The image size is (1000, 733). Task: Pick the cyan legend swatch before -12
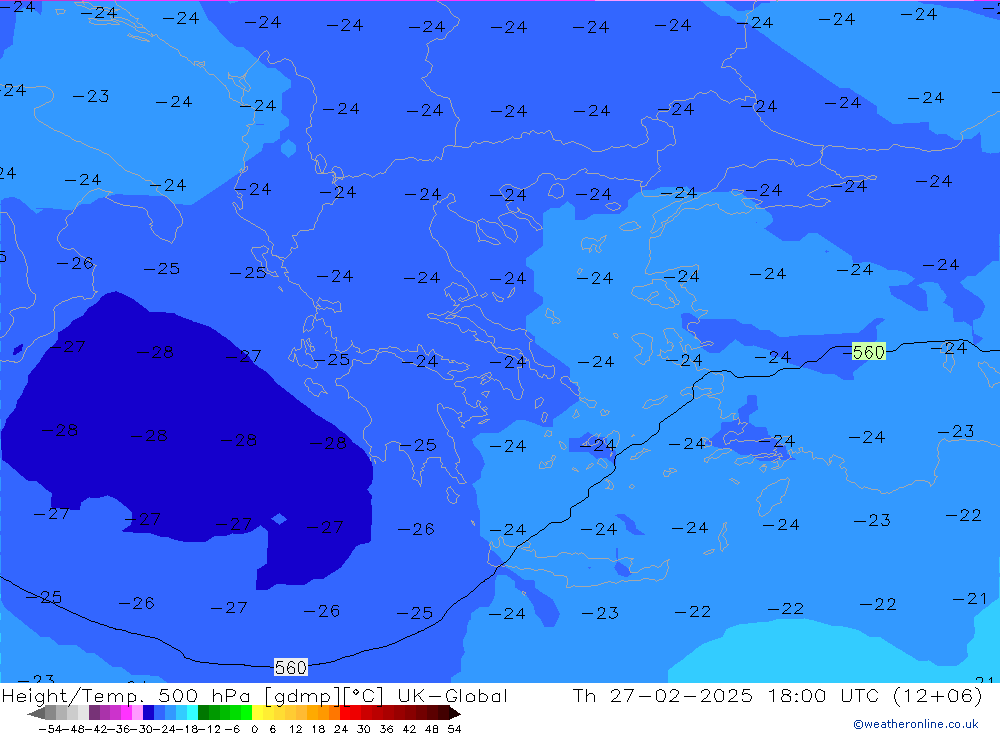pos(192,713)
